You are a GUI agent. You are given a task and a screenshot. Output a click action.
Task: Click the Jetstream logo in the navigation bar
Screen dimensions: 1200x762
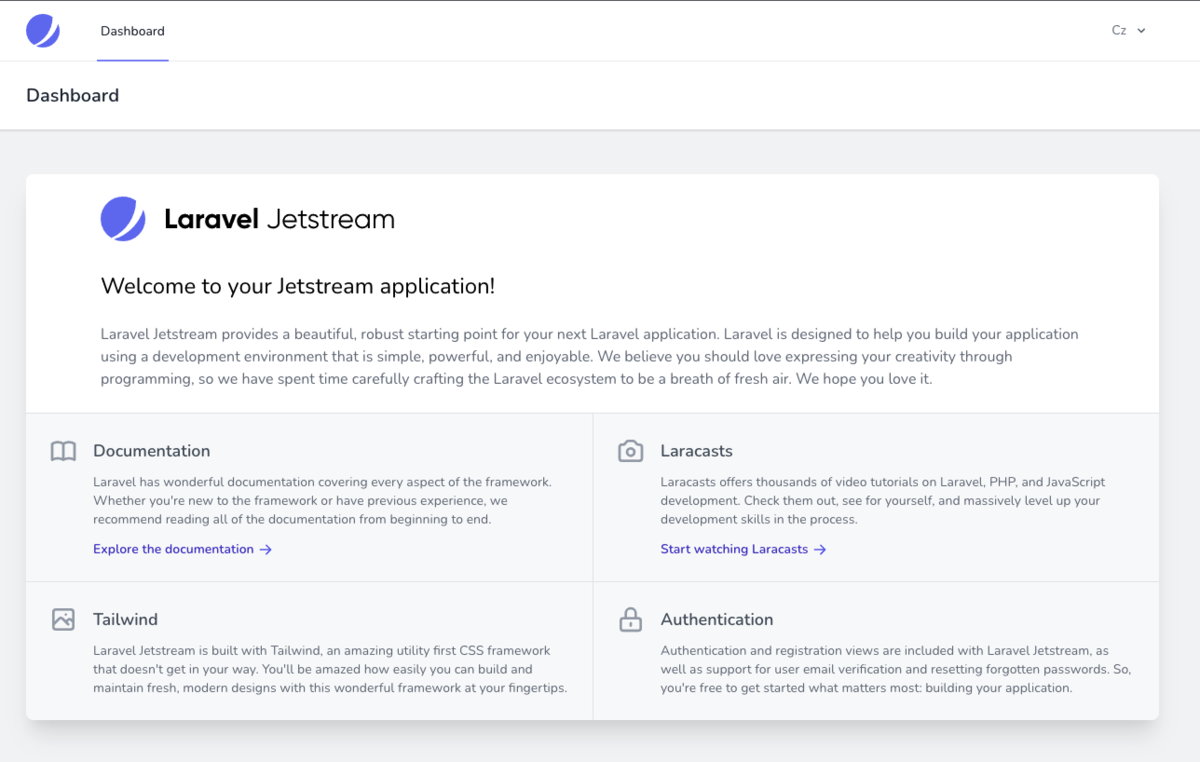click(43, 31)
